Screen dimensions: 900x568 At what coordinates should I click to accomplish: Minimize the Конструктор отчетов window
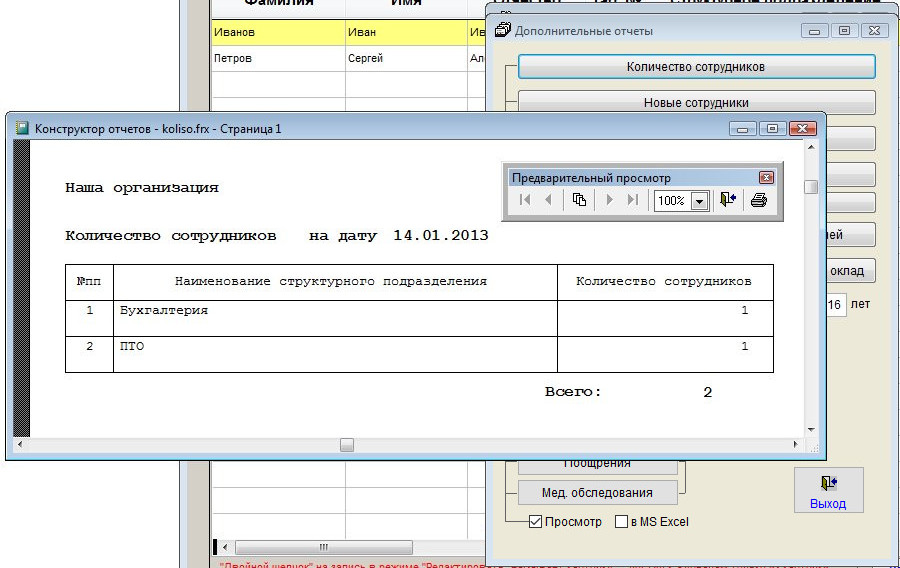coord(742,129)
